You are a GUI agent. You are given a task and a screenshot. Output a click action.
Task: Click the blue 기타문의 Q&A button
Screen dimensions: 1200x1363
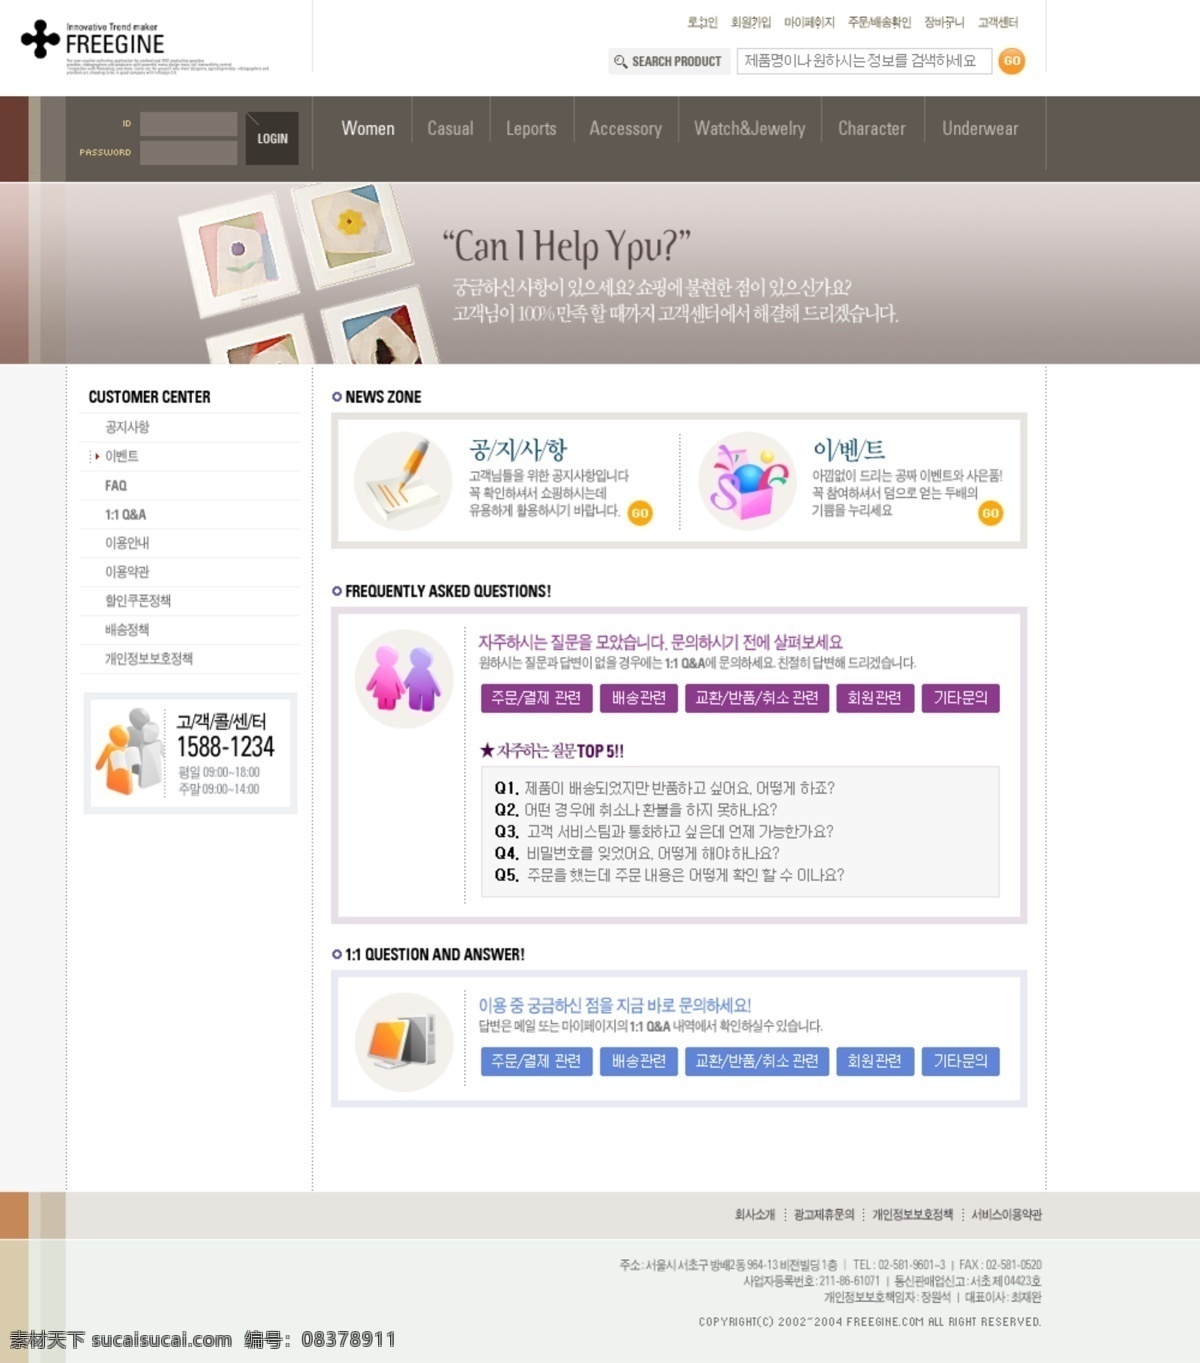pos(960,1061)
